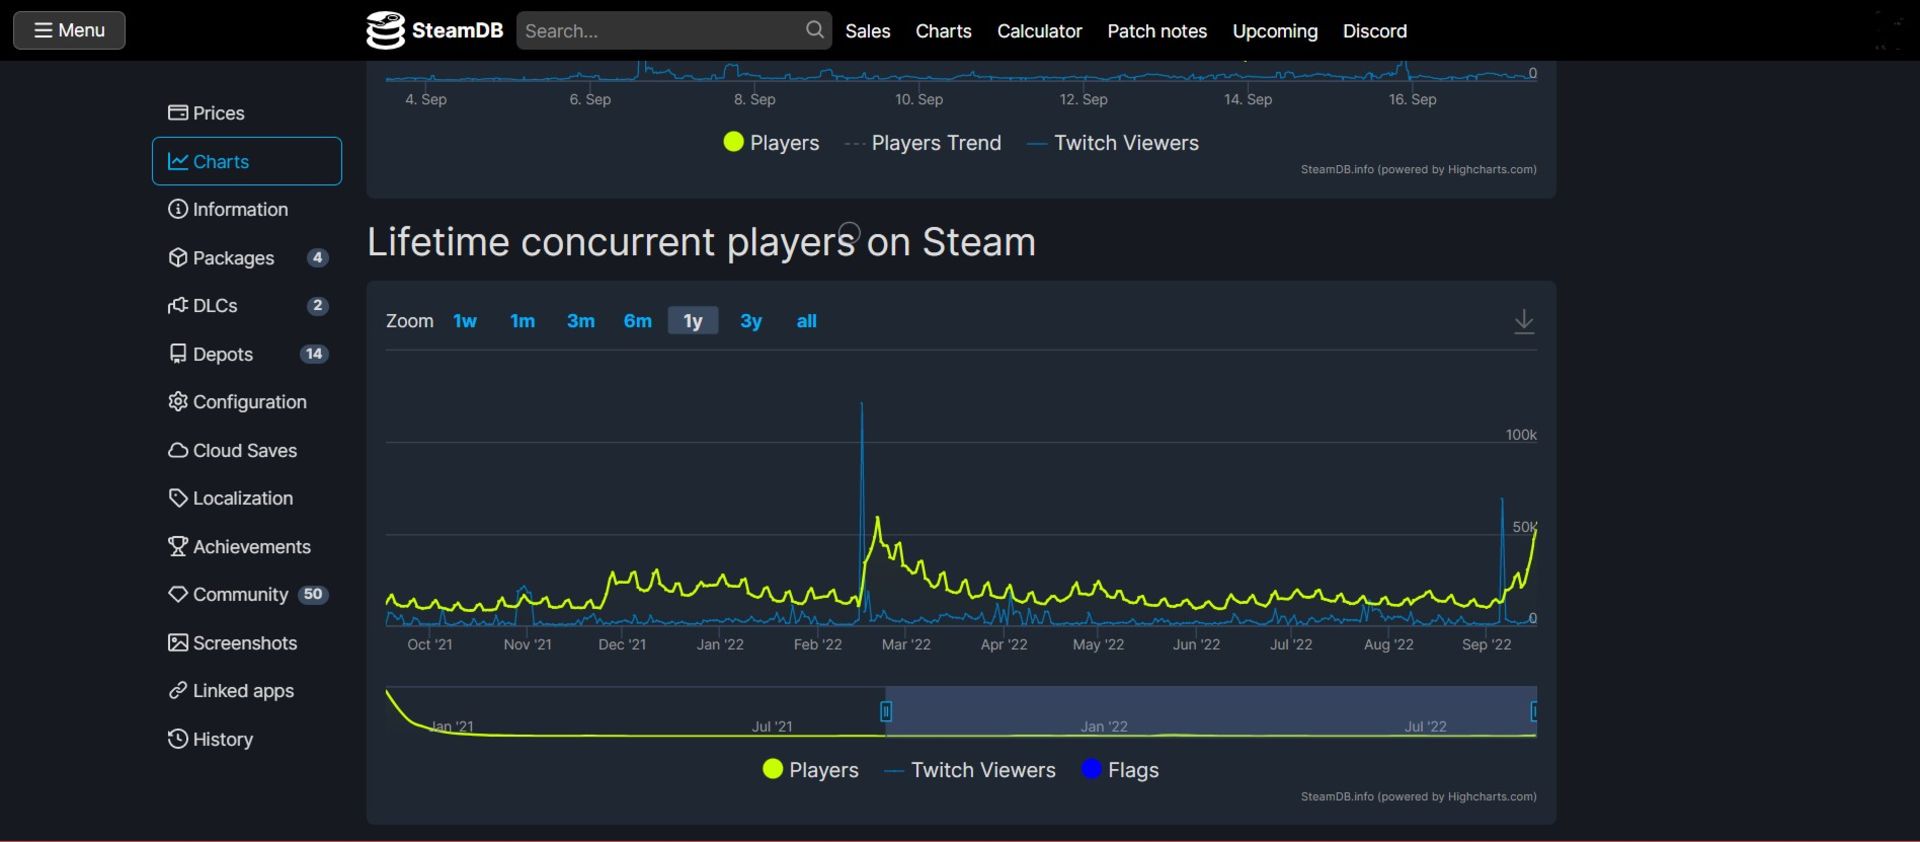The width and height of the screenshot is (1920, 842).
Task: Open the Community speech icon
Action: click(178, 594)
